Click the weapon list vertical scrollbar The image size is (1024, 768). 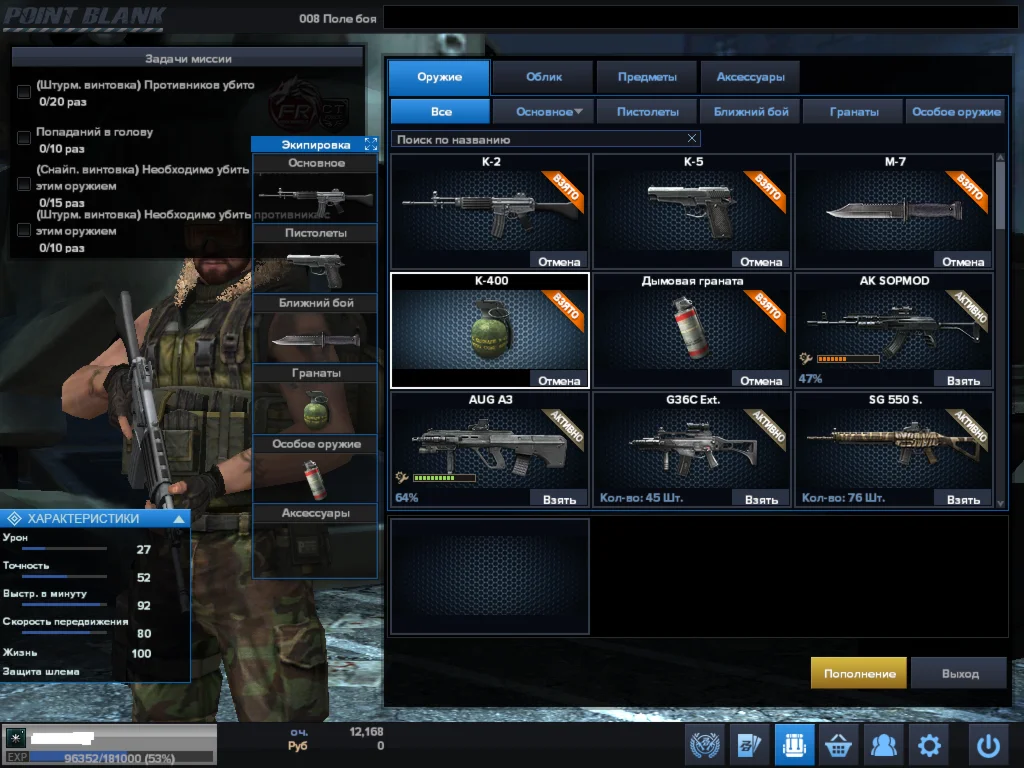[1000, 194]
